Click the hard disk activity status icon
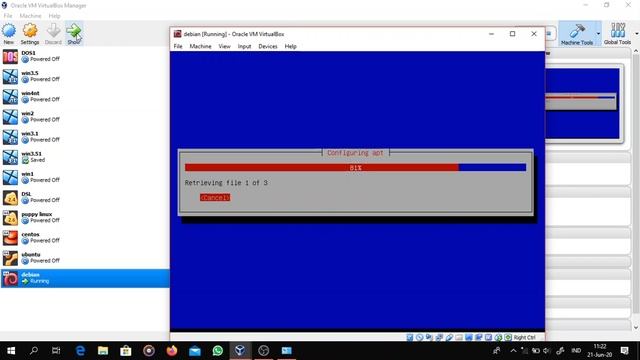The height and width of the screenshot is (360, 640). (410, 338)
